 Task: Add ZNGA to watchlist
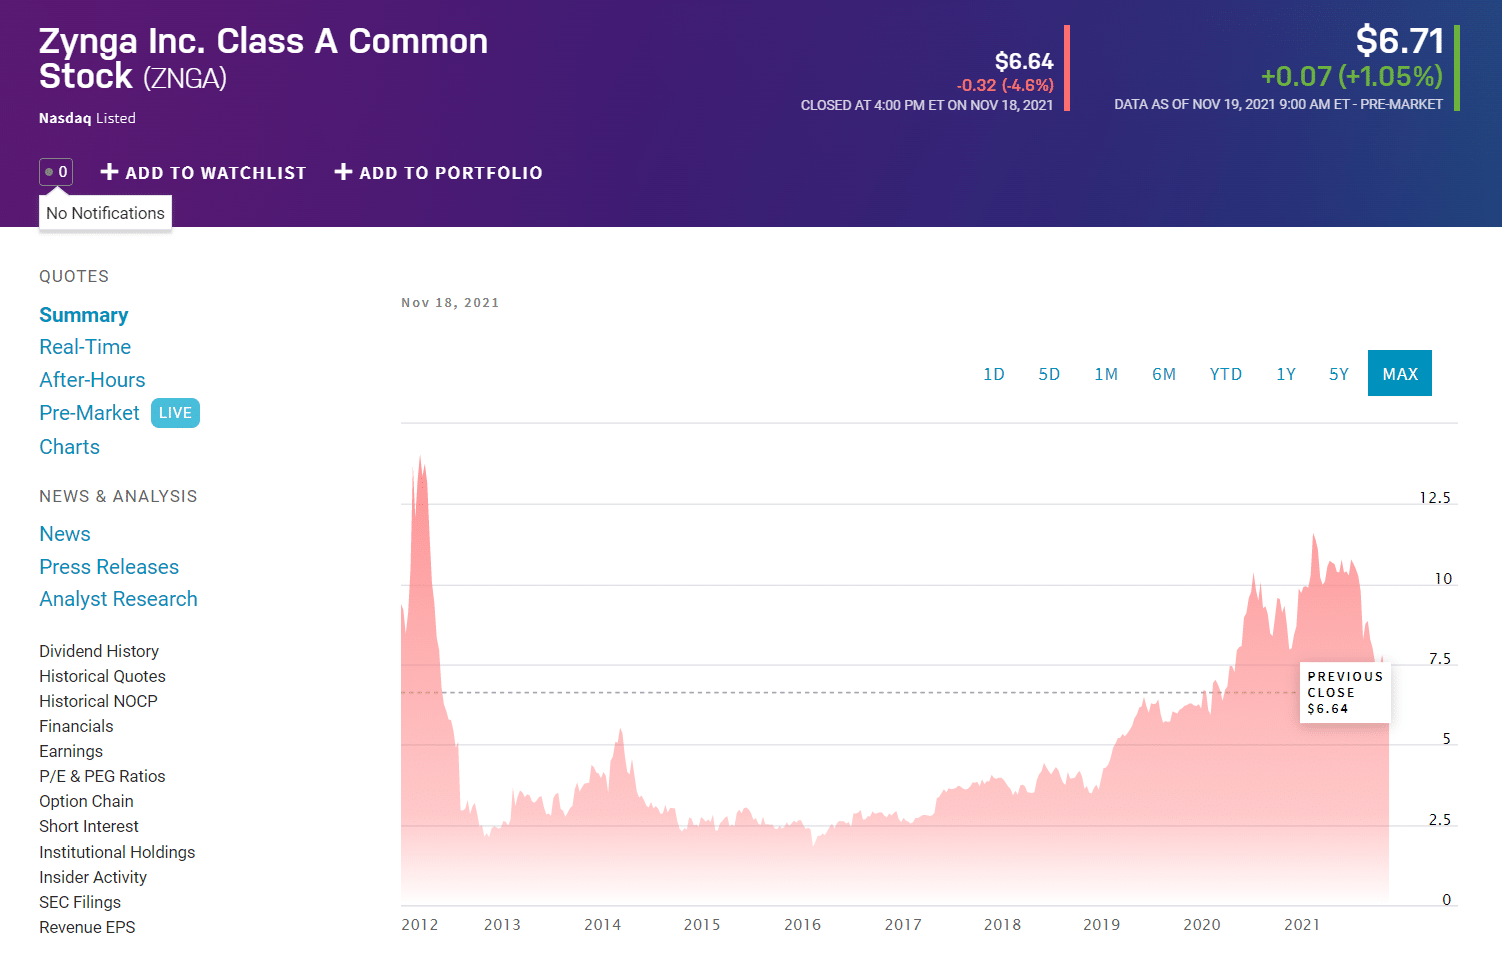(204, 172)
